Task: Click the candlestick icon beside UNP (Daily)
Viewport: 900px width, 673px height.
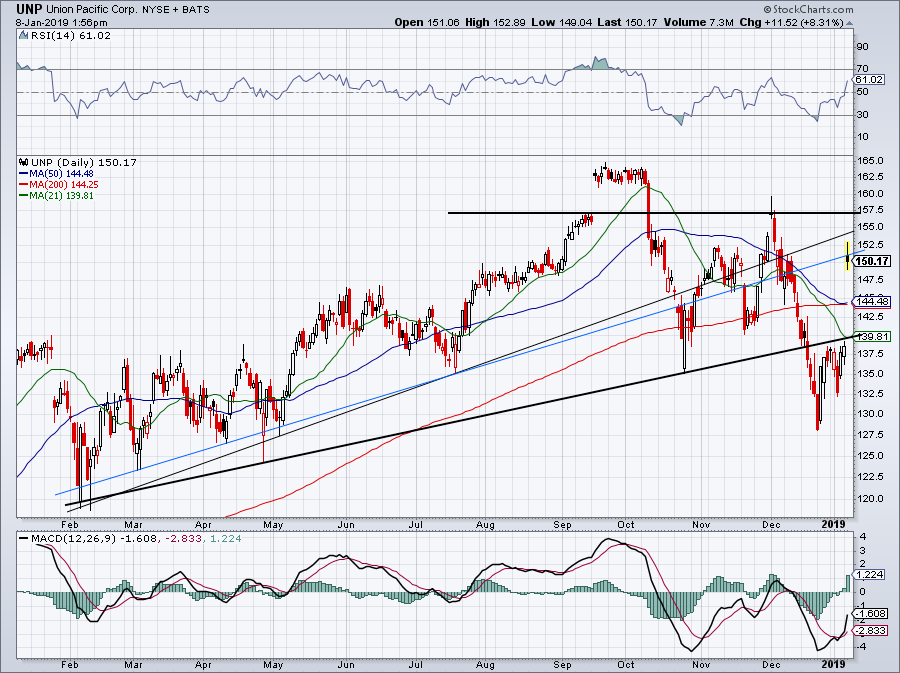Action: point(24,162)
